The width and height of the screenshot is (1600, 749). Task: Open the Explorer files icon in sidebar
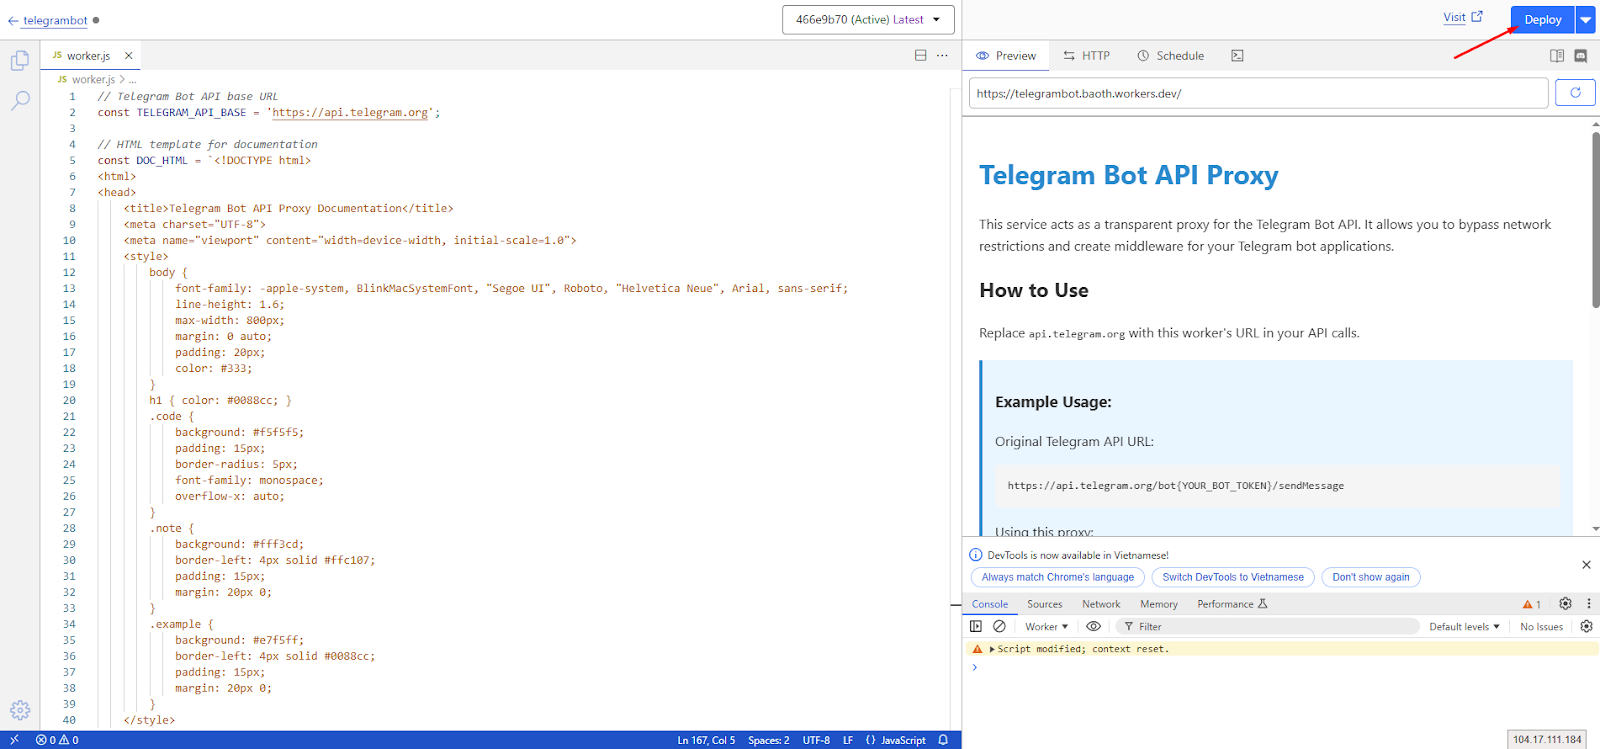[x=19, y=61]
